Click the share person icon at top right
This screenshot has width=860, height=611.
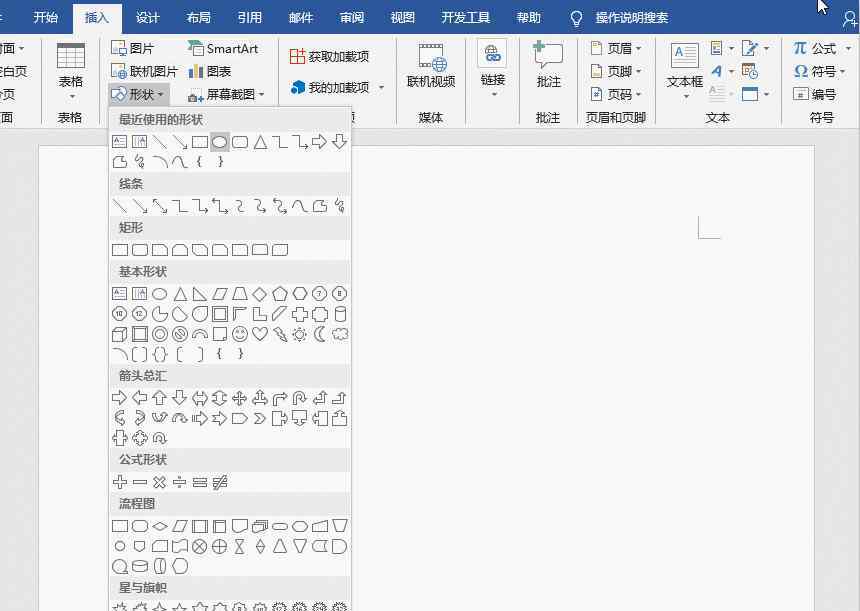pos(850,20)
